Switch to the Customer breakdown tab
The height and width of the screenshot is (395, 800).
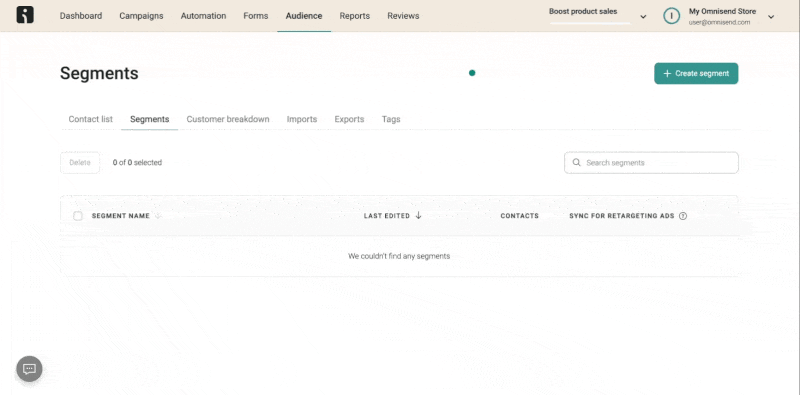pyautogui.click(x=228, y=119)
